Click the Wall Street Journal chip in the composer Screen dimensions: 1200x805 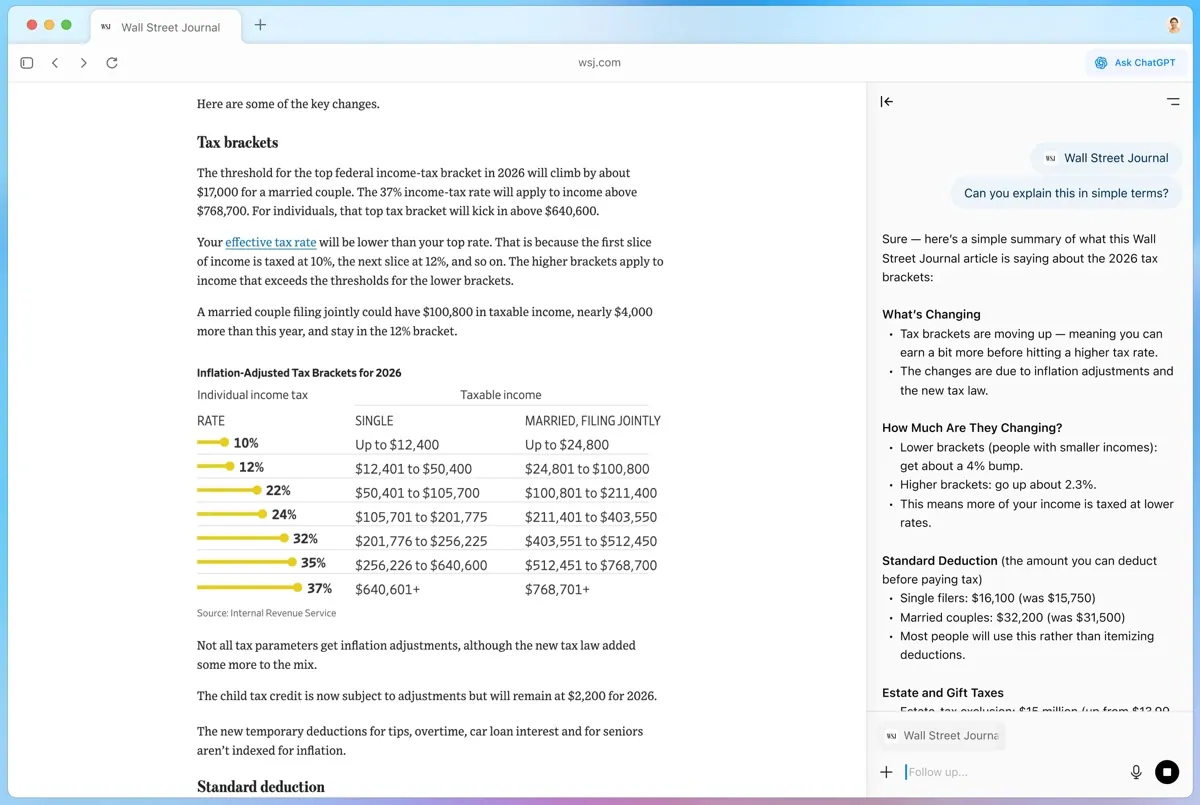click(x=941, y=735)
